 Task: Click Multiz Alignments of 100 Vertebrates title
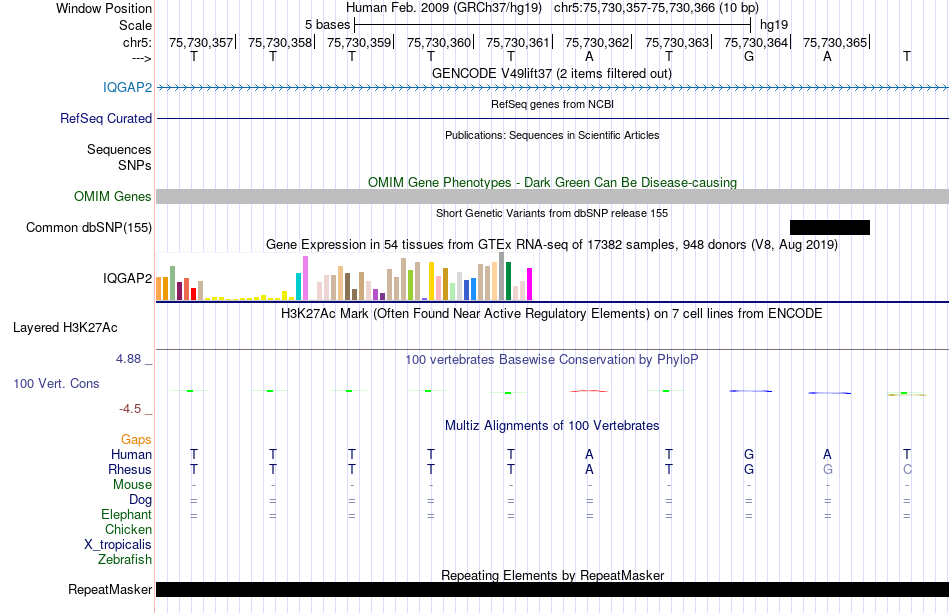552,426
